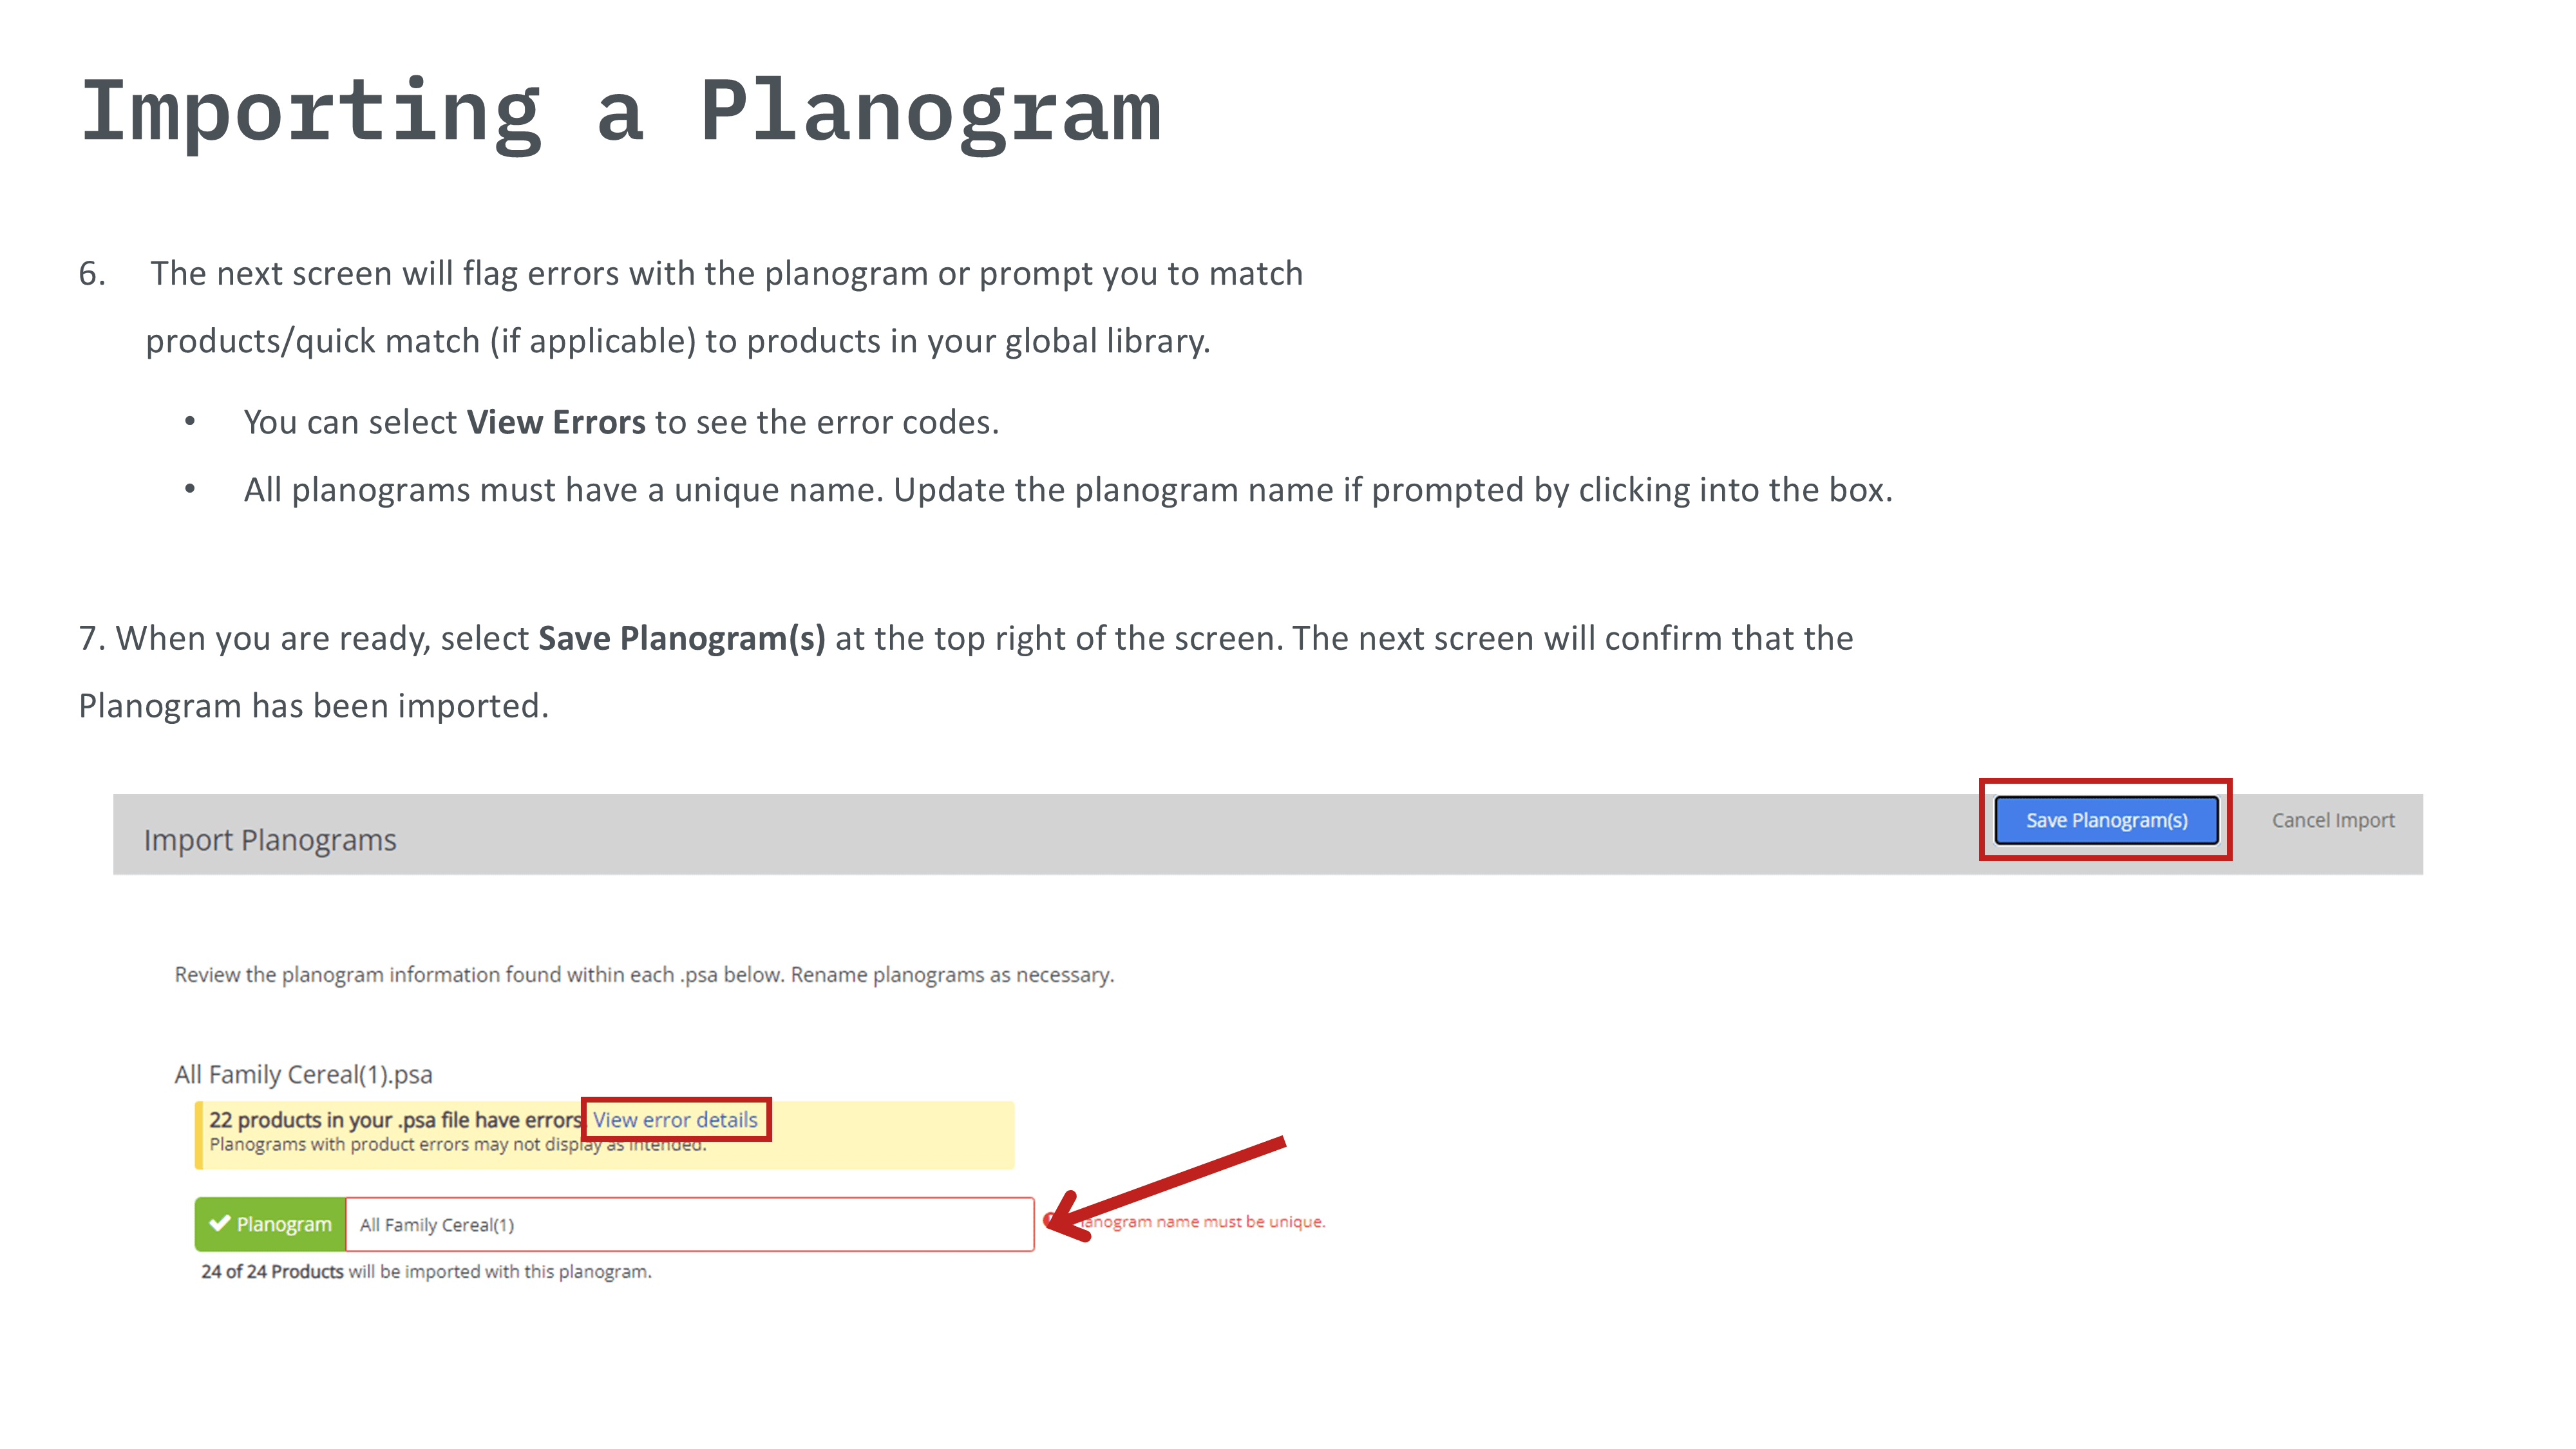Click into the All Family Cereal(1) name field

coord(689,1224)
